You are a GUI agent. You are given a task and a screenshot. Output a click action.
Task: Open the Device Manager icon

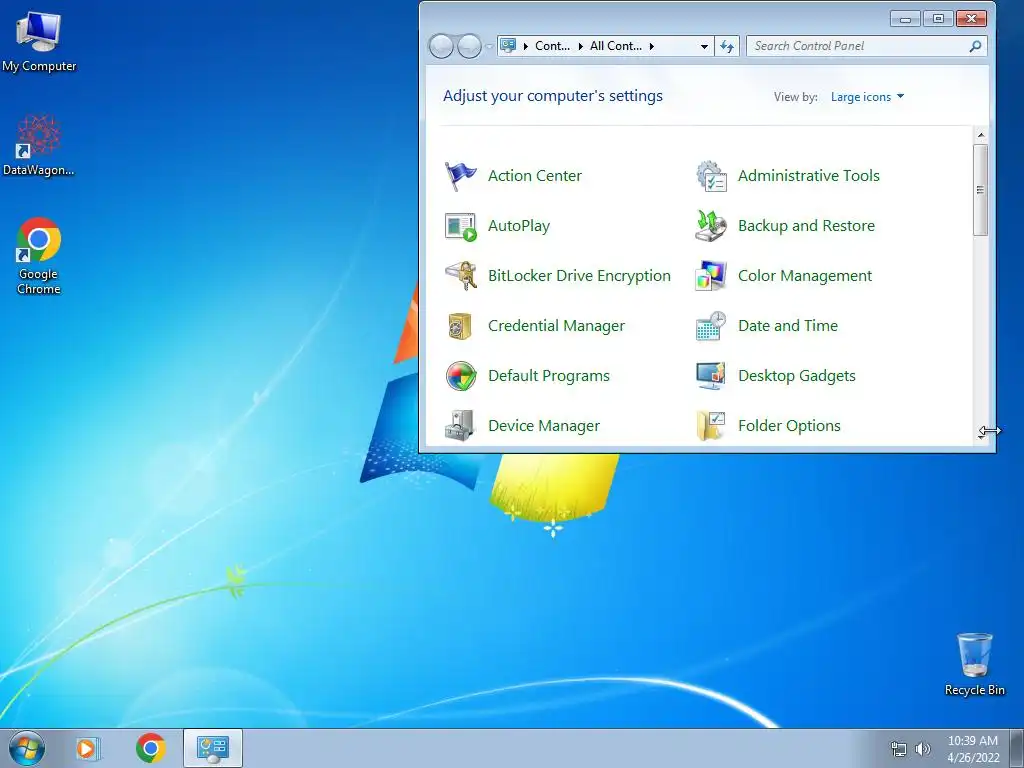coord(460,426)
